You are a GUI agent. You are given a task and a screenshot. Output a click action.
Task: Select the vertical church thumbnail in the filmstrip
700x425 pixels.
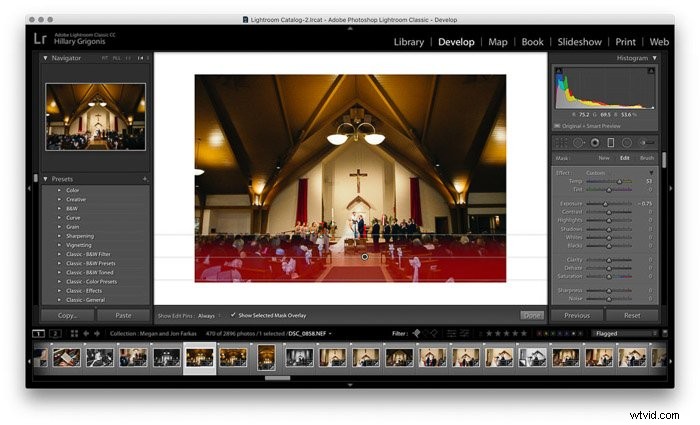(x=267, y=357)
